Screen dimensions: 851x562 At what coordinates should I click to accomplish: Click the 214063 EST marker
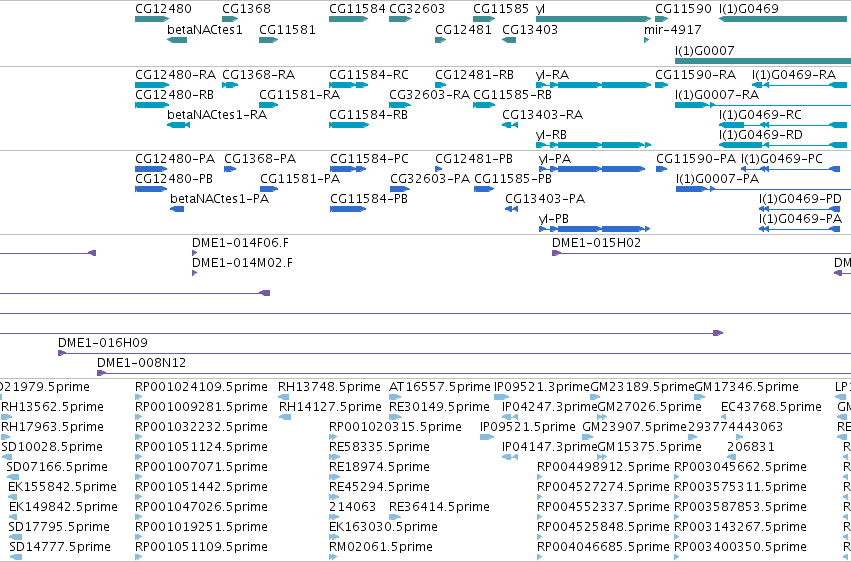coord(333,517)
